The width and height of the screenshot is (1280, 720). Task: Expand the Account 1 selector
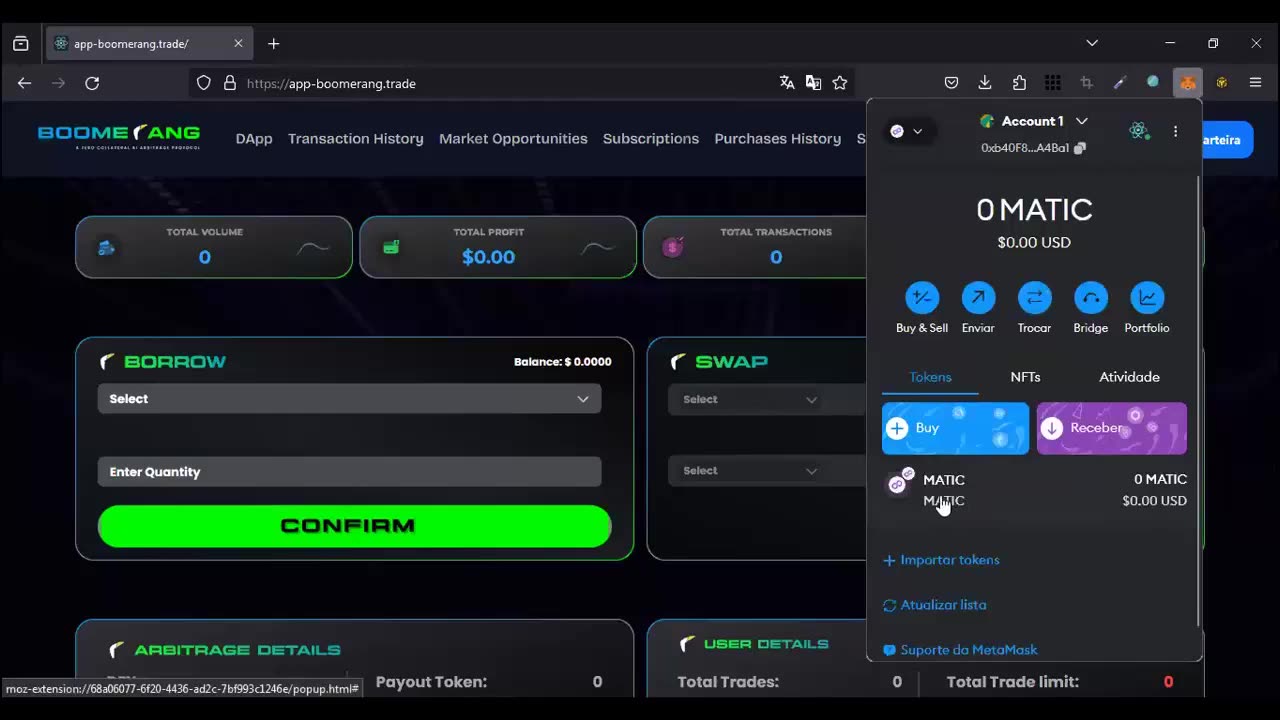[1034, 121]
